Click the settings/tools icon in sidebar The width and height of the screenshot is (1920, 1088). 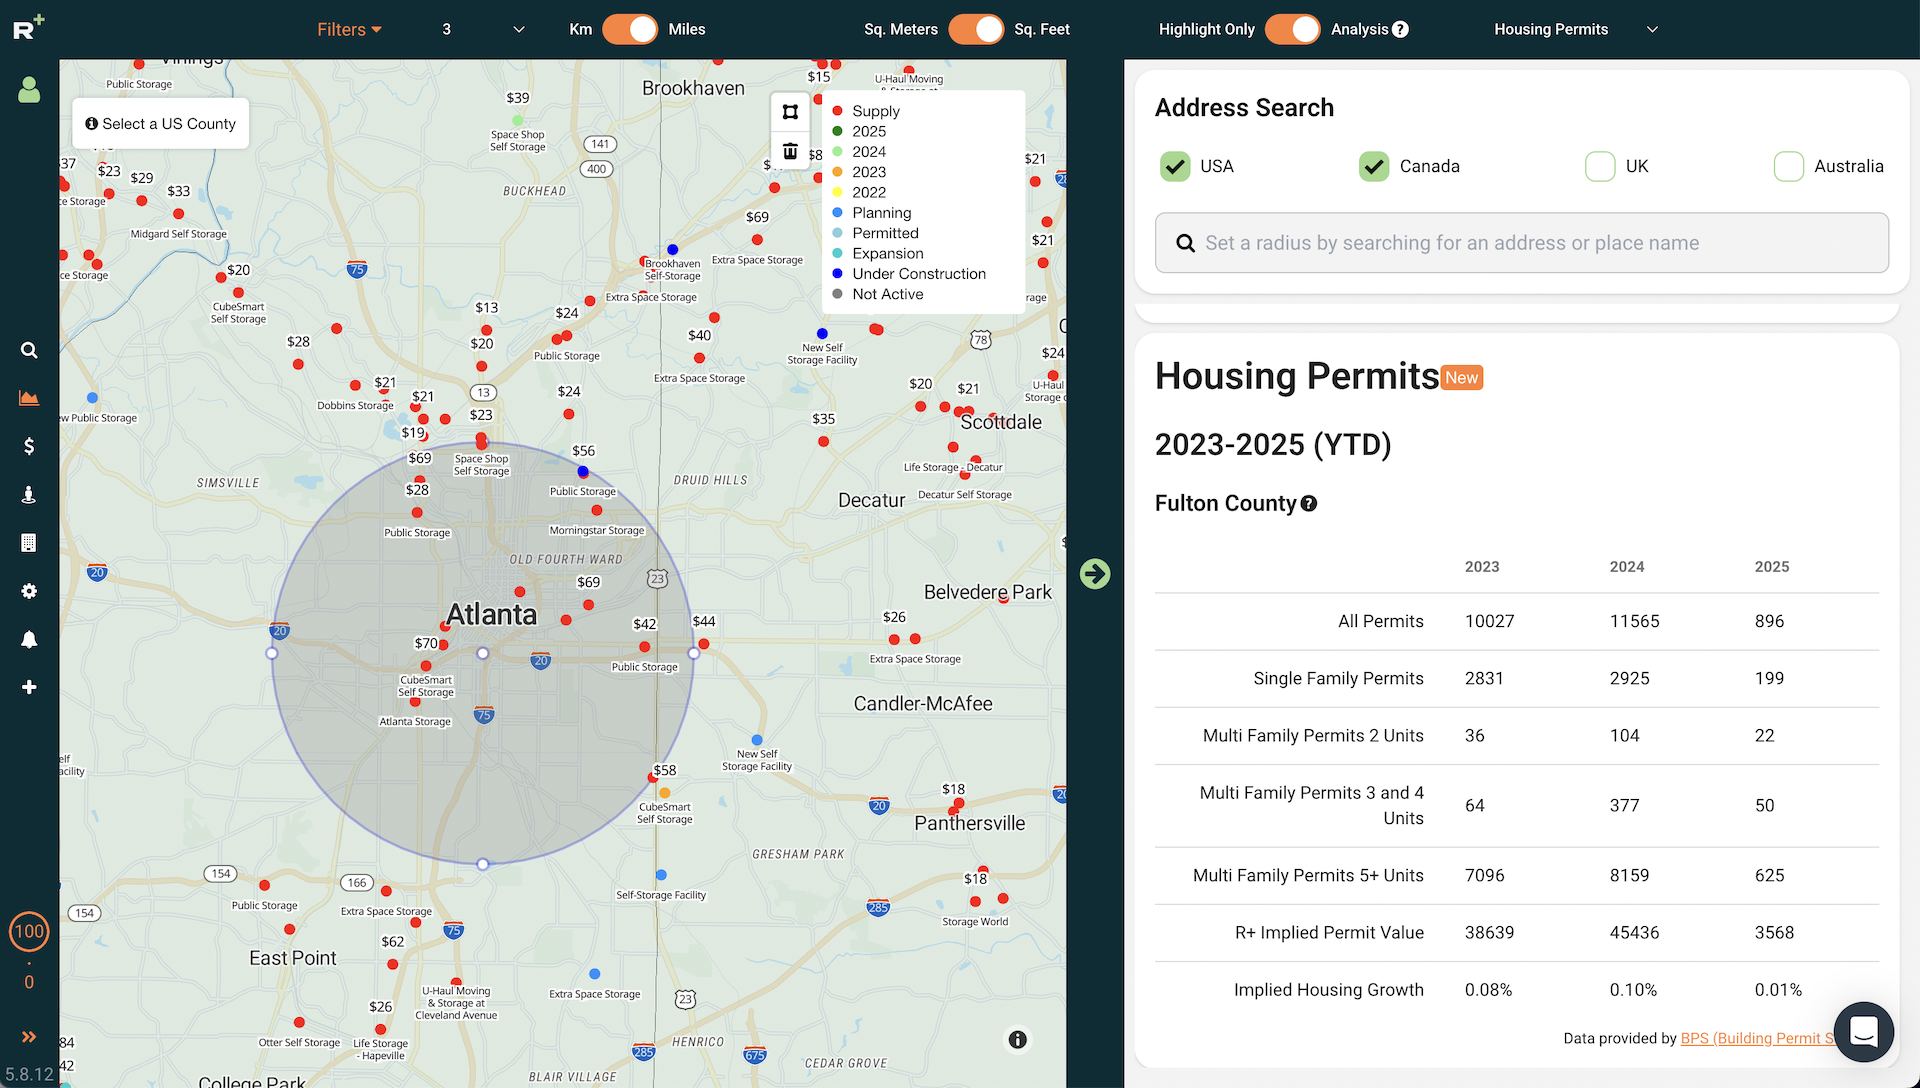29,591
